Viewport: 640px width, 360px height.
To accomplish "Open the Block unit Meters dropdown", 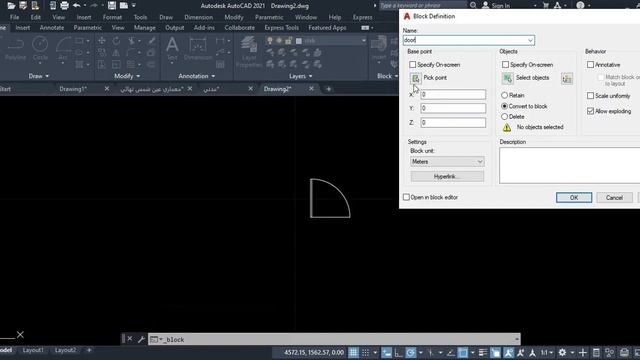I will coord(447,162).
